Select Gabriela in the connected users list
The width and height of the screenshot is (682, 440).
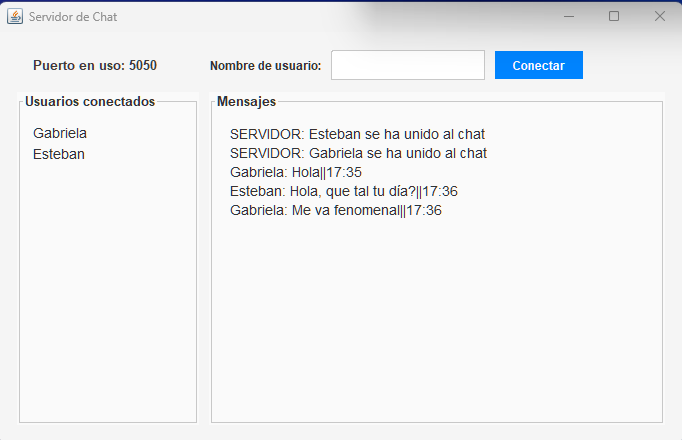tap(60, 133)
